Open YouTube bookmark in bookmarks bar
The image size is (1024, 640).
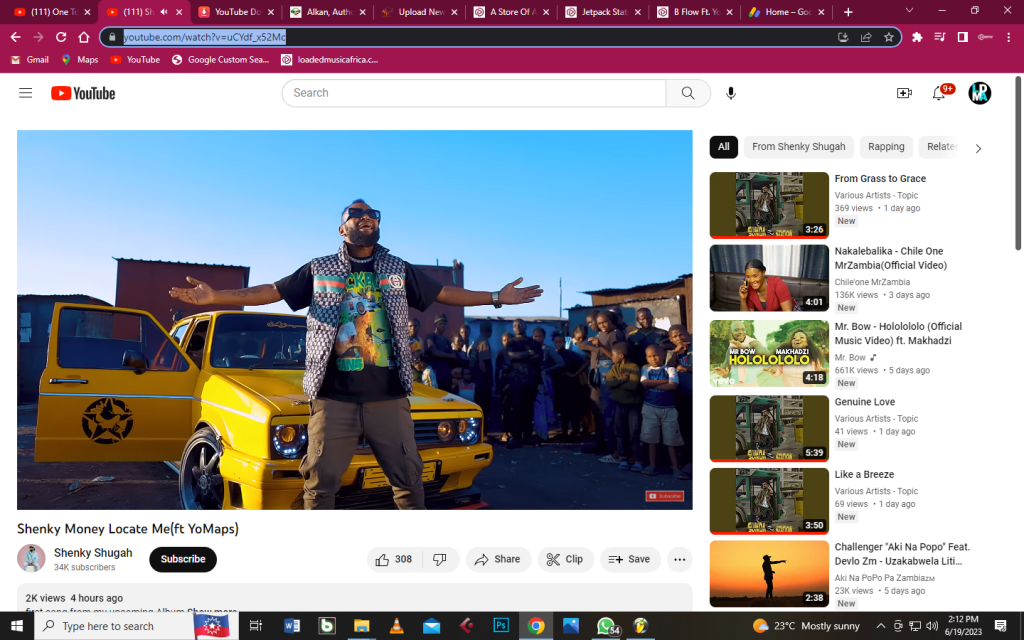pyautogui.click(x=135, y=59)
